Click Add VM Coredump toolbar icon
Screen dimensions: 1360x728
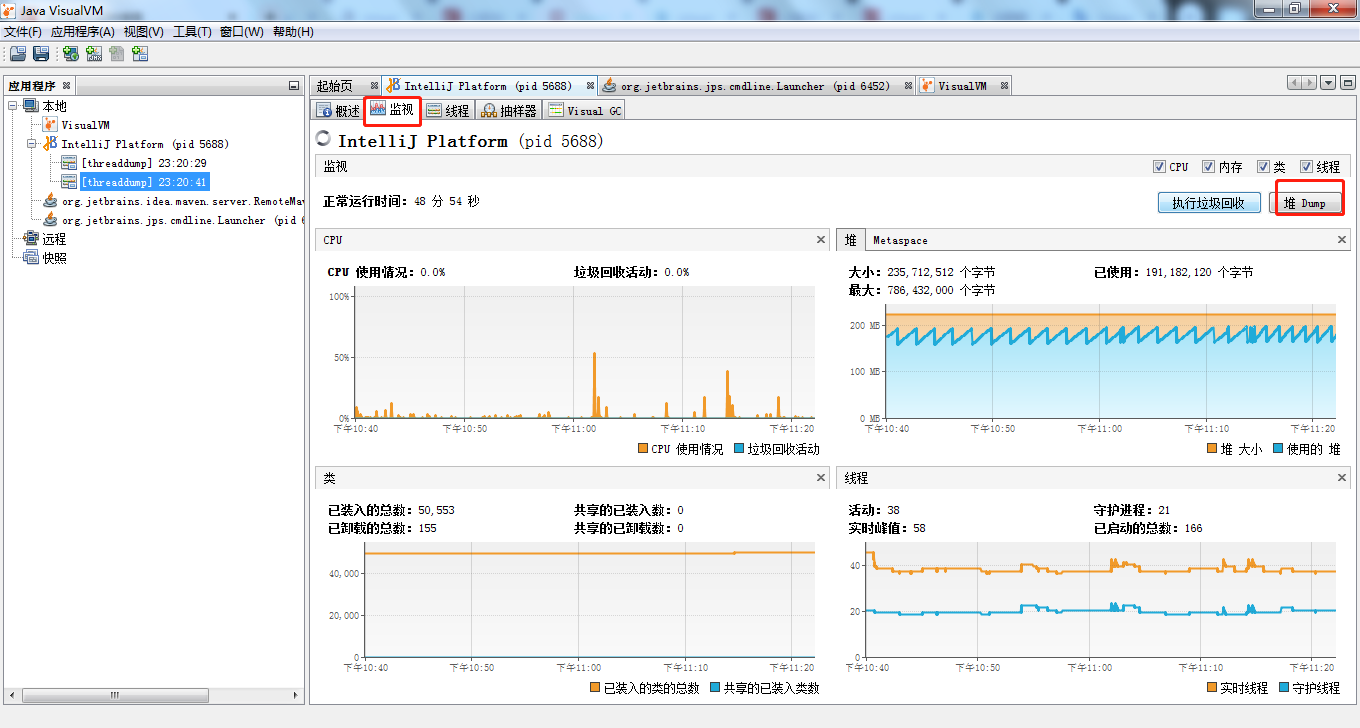point(117,54)
